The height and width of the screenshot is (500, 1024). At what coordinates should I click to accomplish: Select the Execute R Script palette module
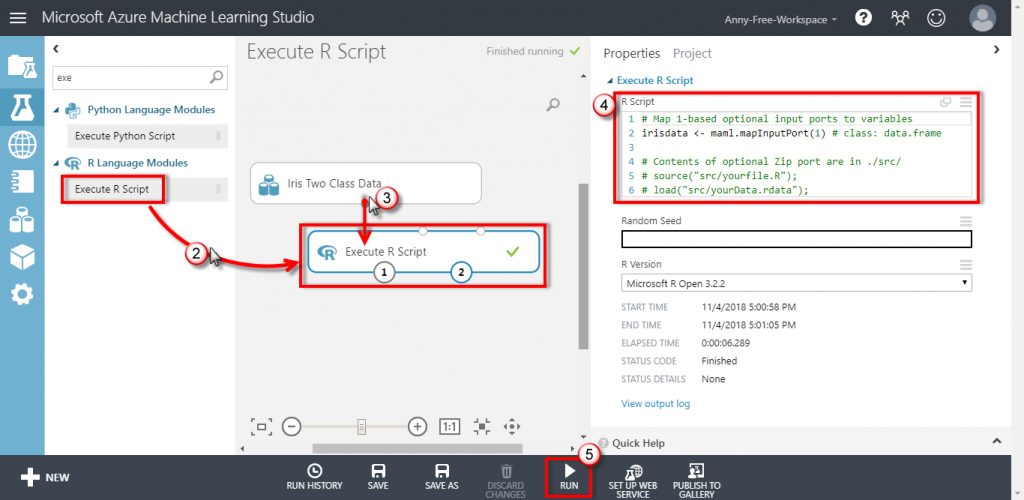(x=148, y=189)
